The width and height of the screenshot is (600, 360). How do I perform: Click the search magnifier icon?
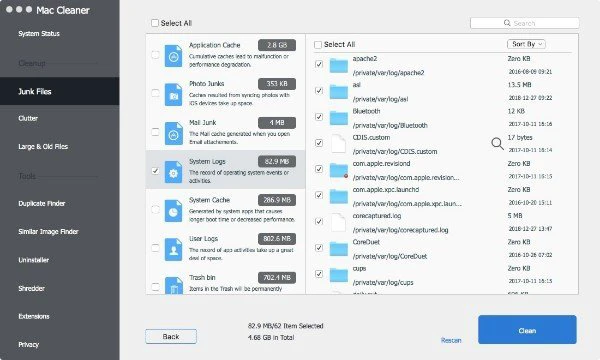[507, 23]
